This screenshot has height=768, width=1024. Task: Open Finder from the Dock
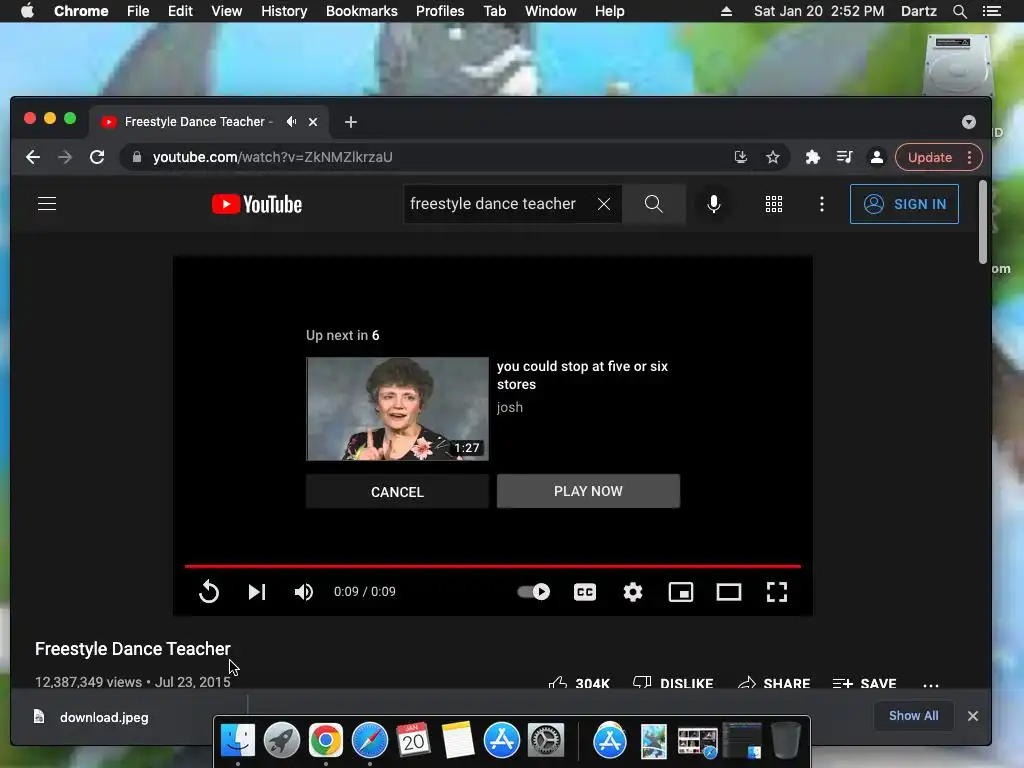[238, 741]
